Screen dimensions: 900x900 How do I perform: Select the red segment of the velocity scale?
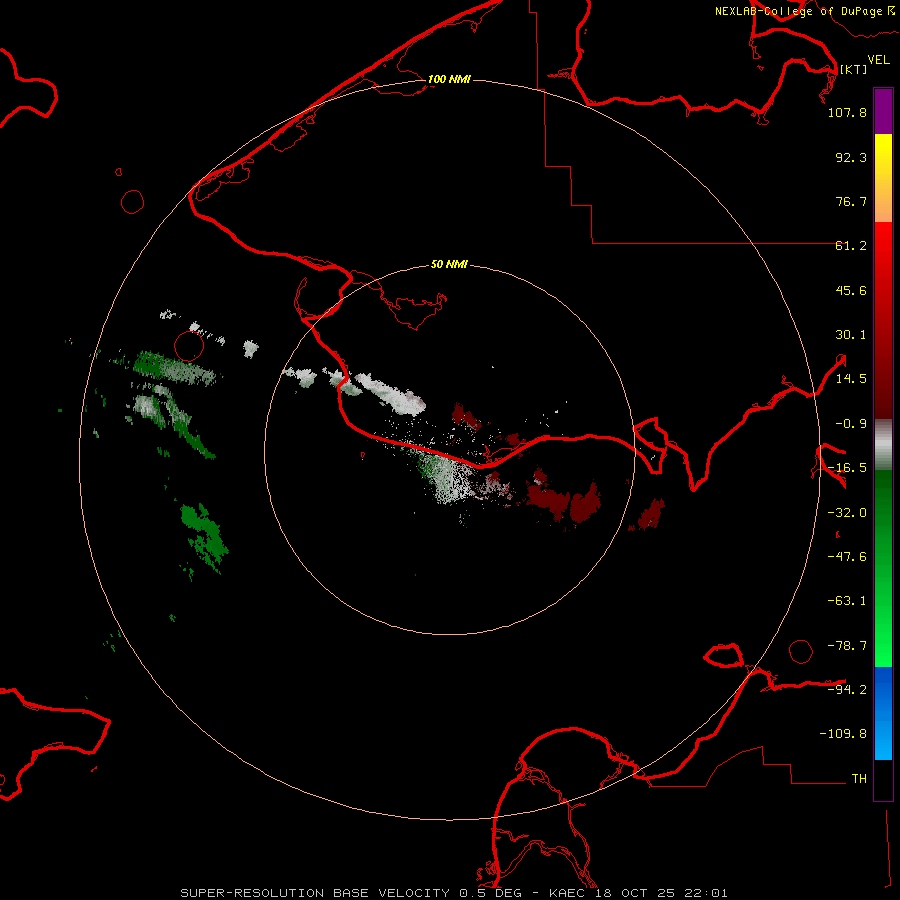tap(883, 320)
